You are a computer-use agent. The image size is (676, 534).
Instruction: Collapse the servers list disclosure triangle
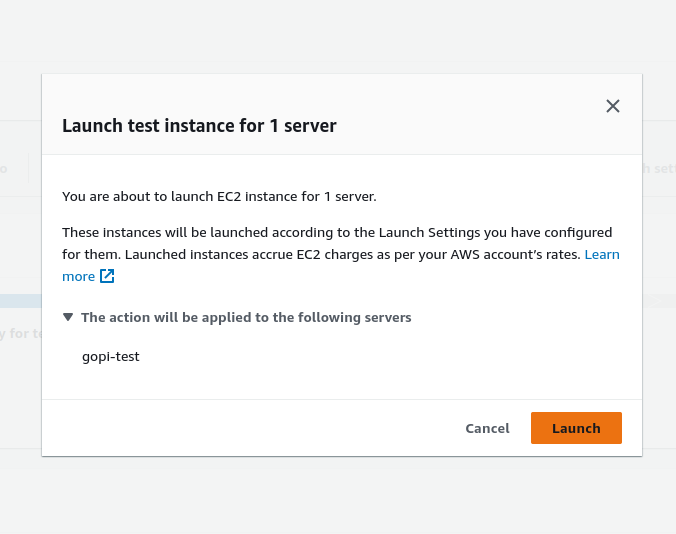[68, 317]
